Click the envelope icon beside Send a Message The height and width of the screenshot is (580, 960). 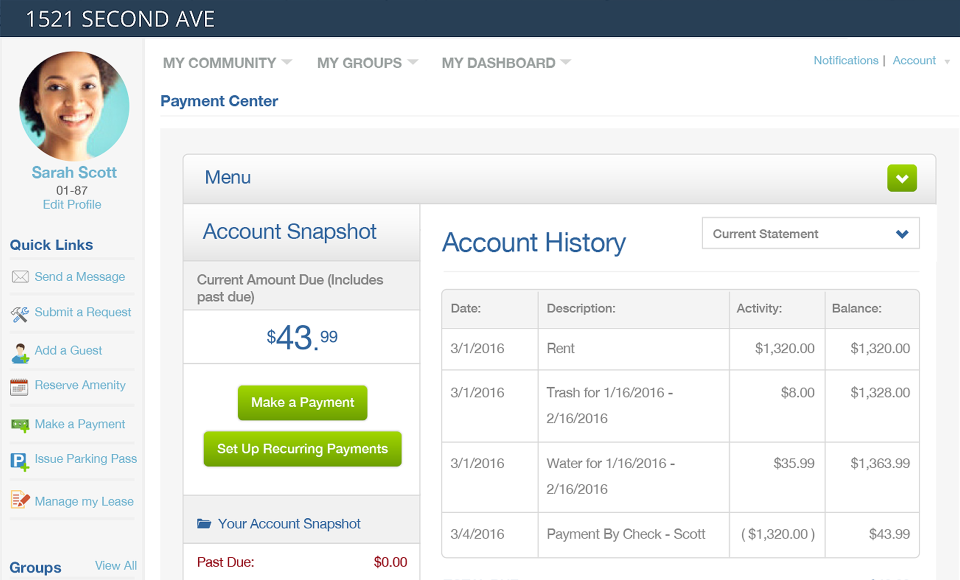point(20,277)
